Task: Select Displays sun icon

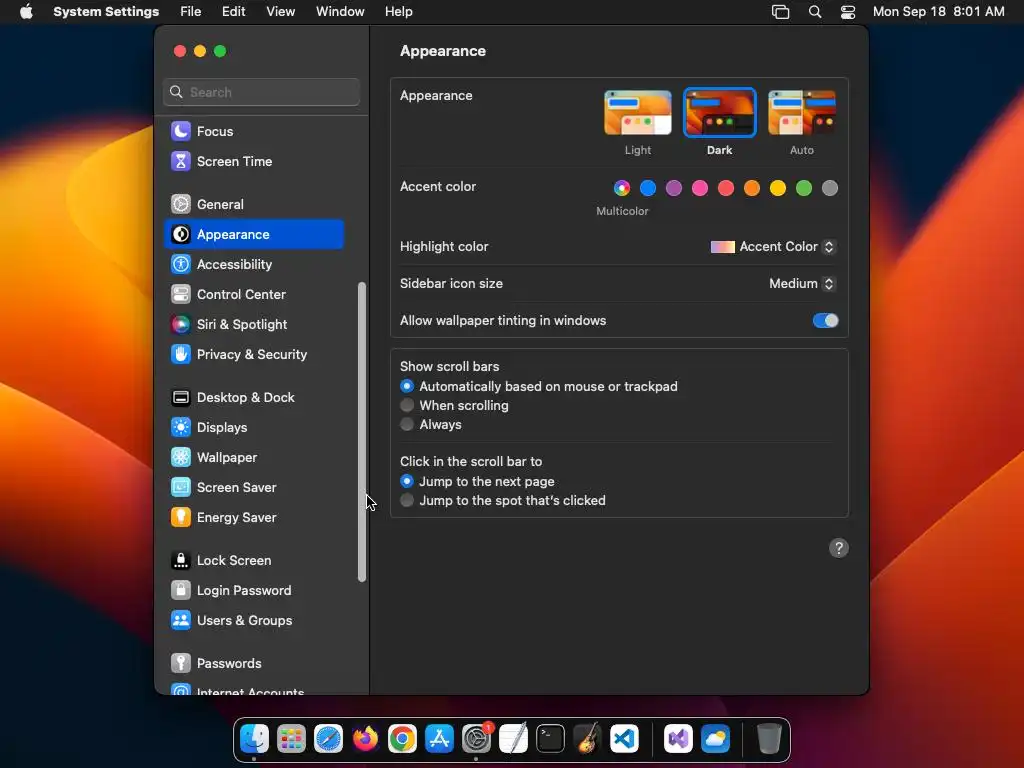Action: pos(181,428)
